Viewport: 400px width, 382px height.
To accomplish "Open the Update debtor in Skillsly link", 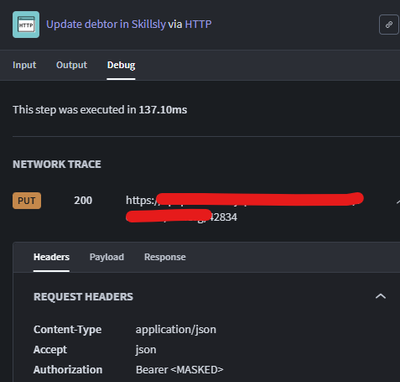I will [106, 24].
